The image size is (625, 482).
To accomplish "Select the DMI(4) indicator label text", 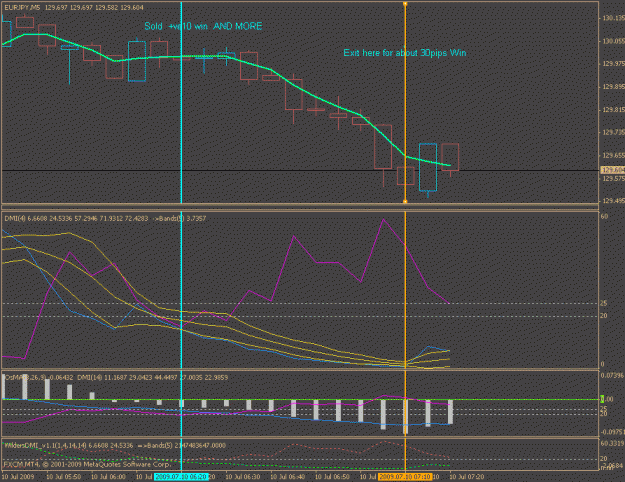I will pyautogui.click(x=105, y=218).
